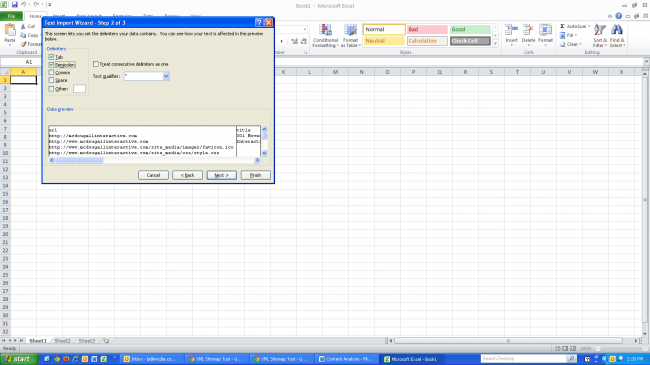
Task: Select the Home ribbon tab
Action: [x=35, y=16]
